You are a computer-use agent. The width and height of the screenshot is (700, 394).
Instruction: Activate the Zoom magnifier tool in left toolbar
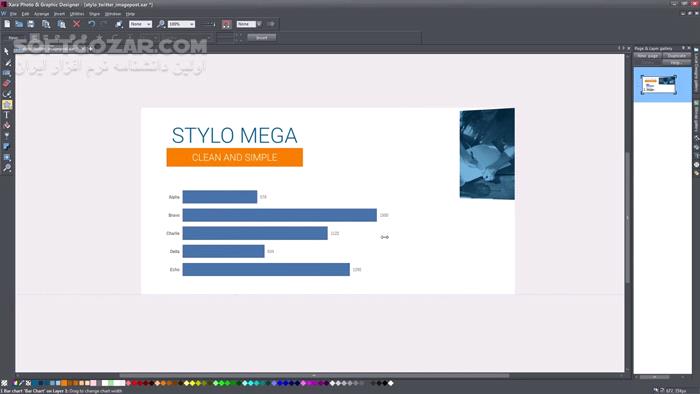pos(7,168)
